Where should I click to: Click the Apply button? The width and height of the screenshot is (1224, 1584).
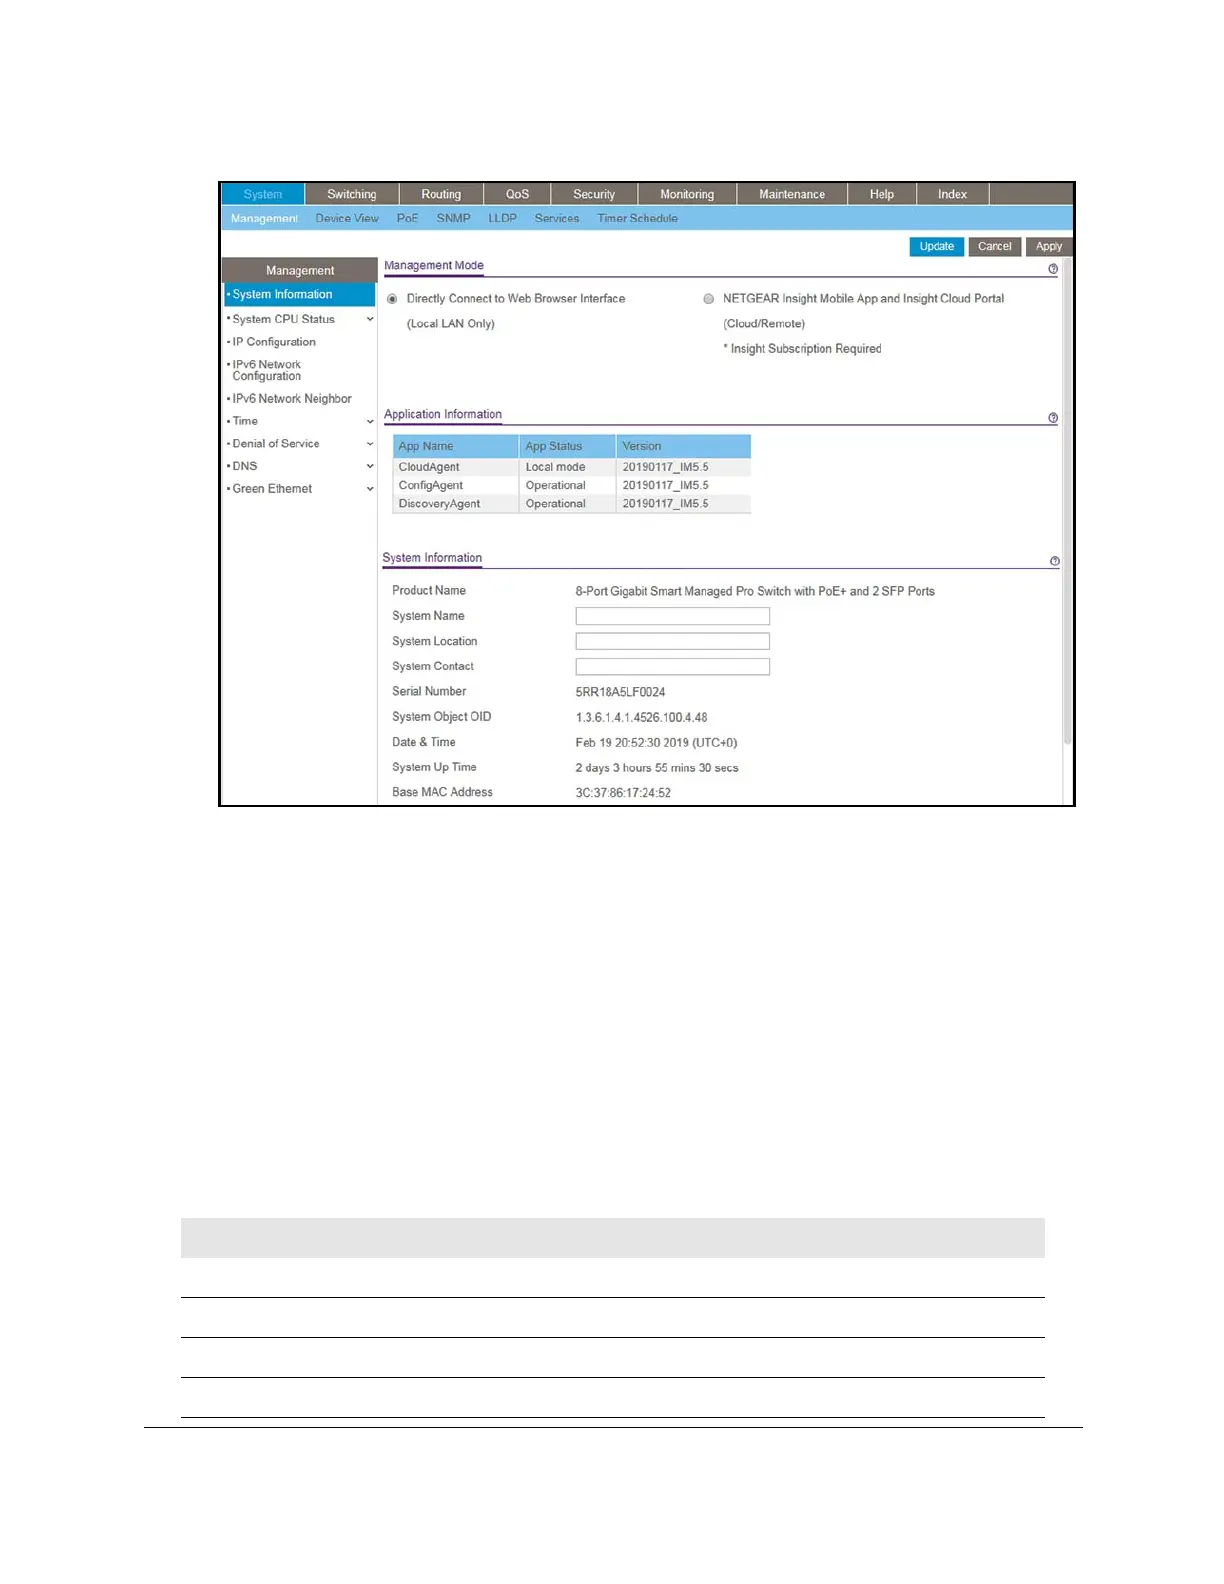[x=1048, y=246]
